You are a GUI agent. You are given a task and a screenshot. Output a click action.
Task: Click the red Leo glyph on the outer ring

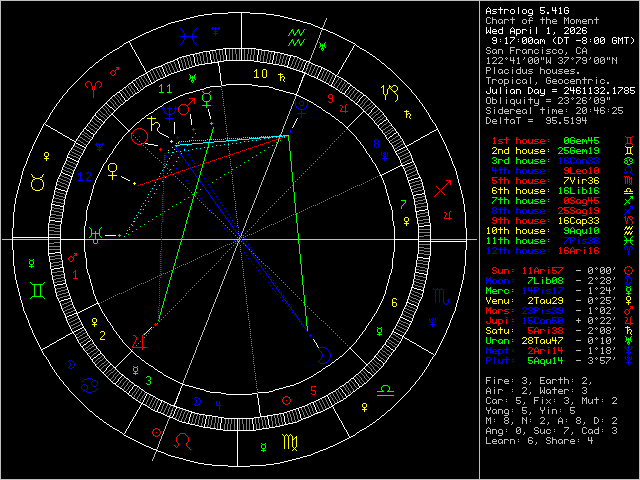tap(182, 441)
